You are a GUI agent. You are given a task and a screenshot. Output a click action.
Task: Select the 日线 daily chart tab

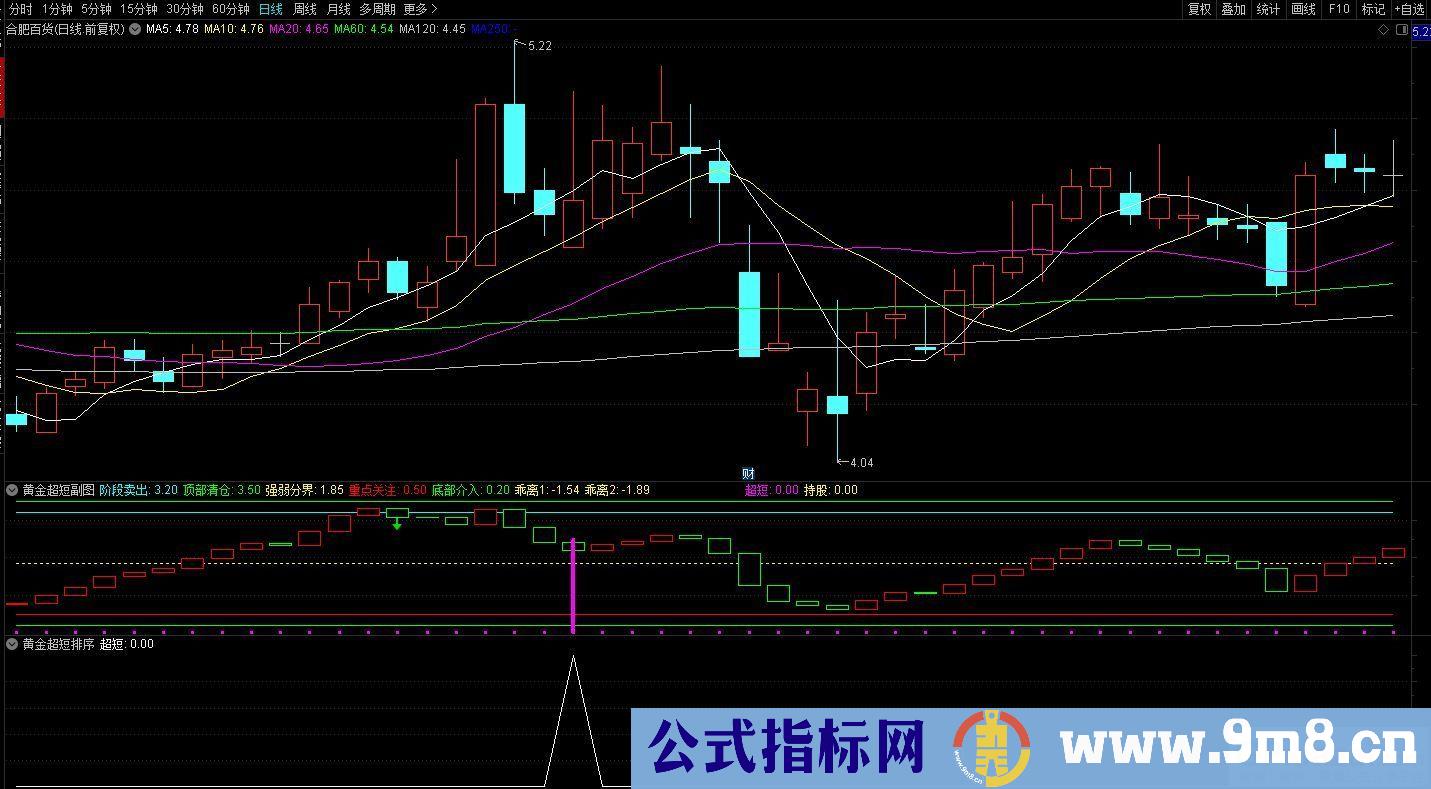click(270, 9)
